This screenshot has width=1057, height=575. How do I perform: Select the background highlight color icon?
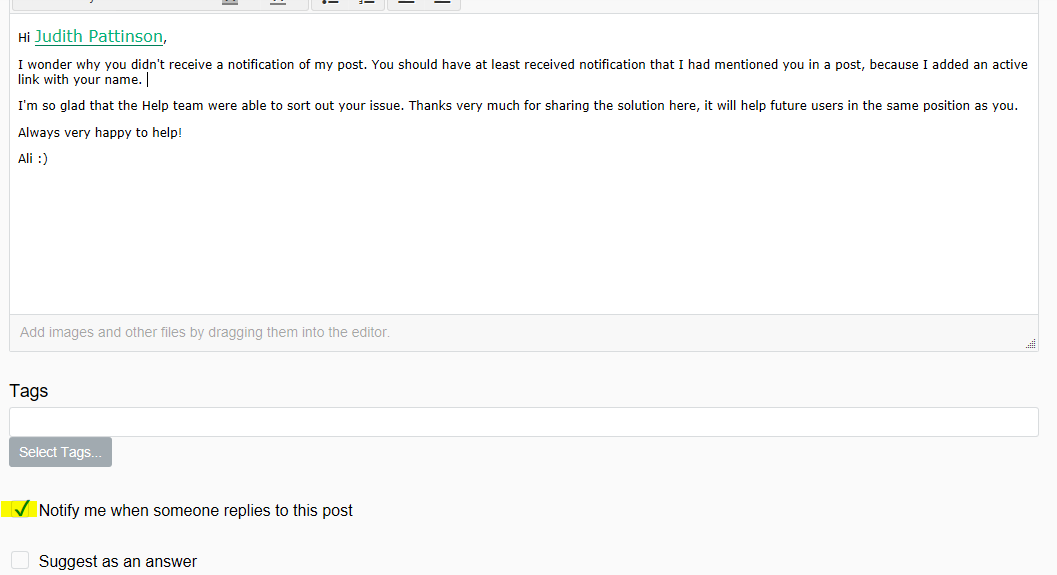pyautogui.click(x=278, y=3)
